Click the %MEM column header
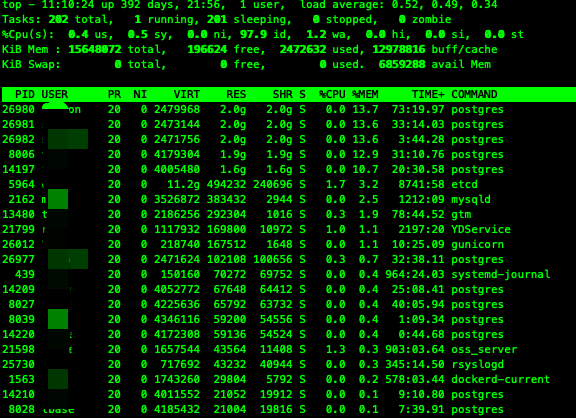576x418 pixels. [x=365, y=94]
